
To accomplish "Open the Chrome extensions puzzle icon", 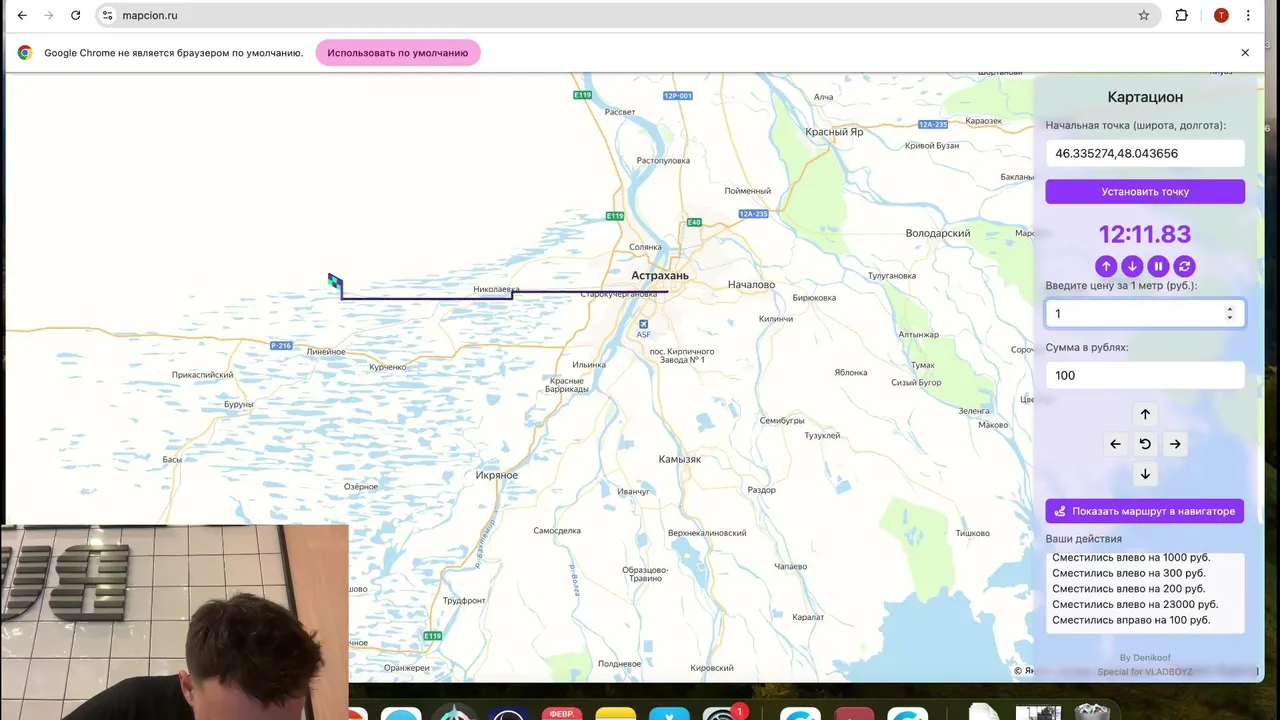I will (x=1181, y=15).
